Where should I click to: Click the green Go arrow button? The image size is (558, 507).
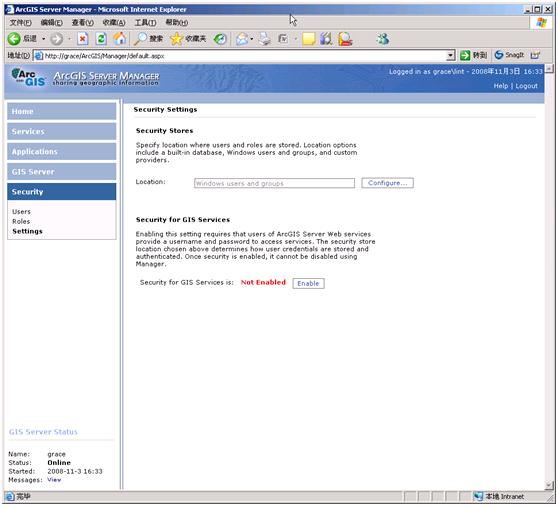465,56
